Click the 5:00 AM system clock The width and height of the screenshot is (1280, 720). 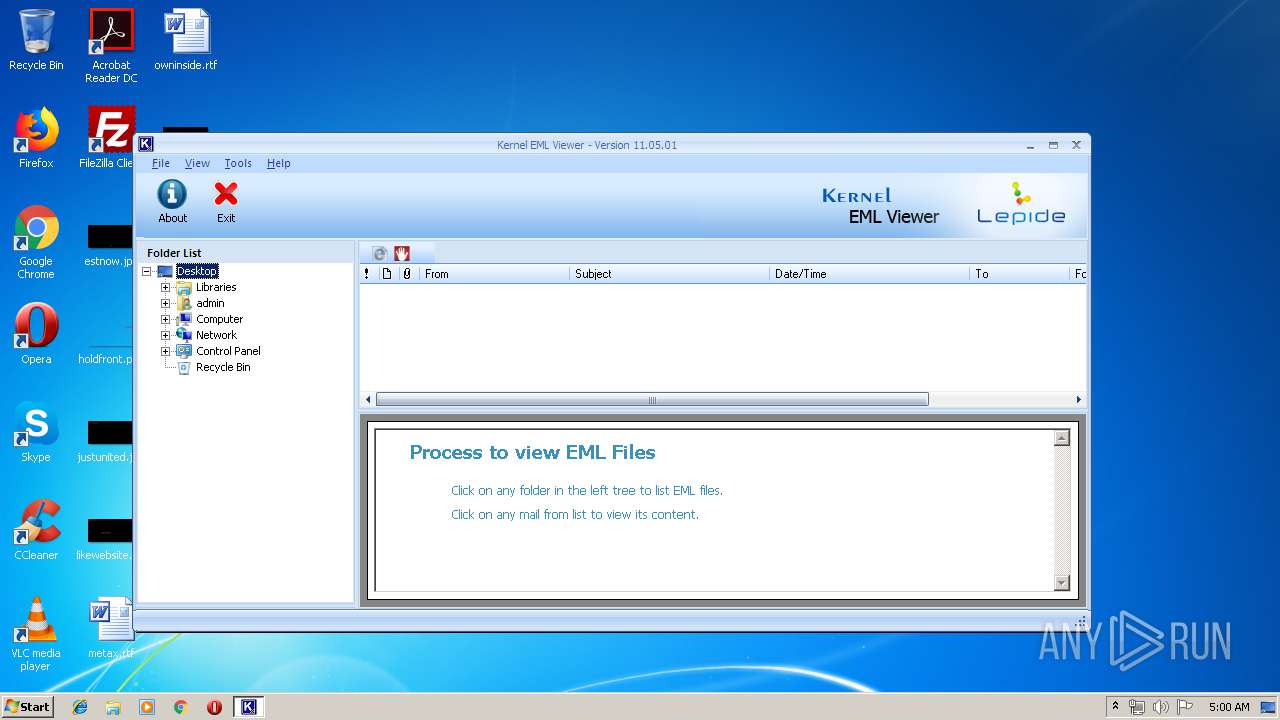click(x=1229, y=707)
